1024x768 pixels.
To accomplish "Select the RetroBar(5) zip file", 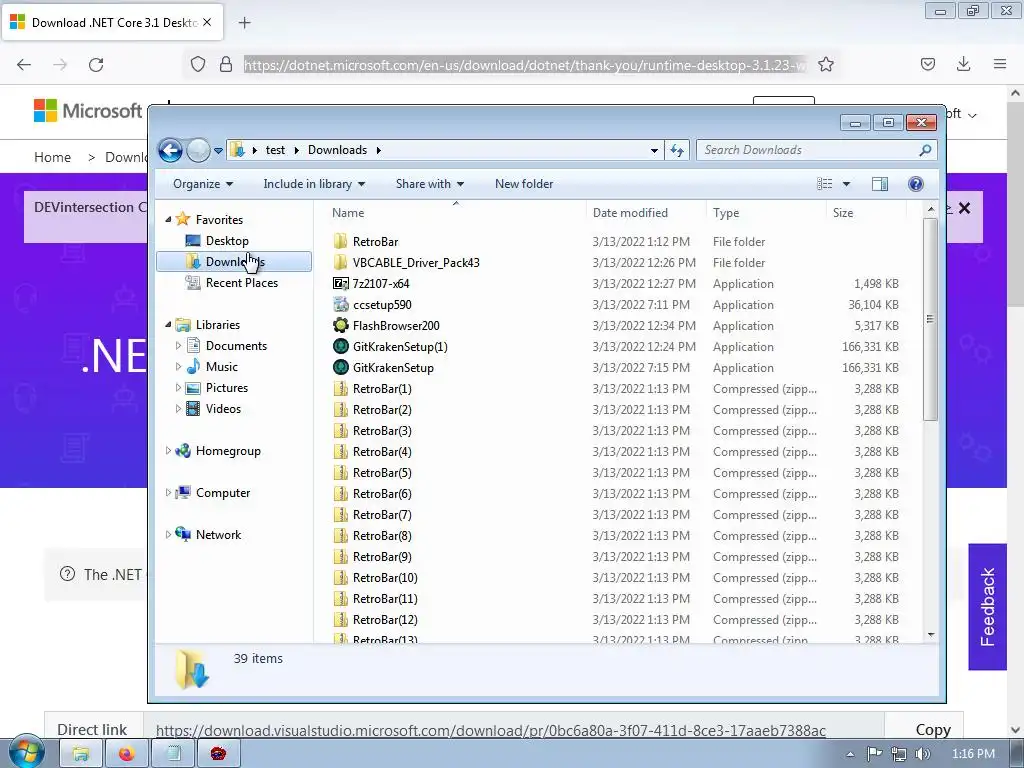I will coord(382,473).
